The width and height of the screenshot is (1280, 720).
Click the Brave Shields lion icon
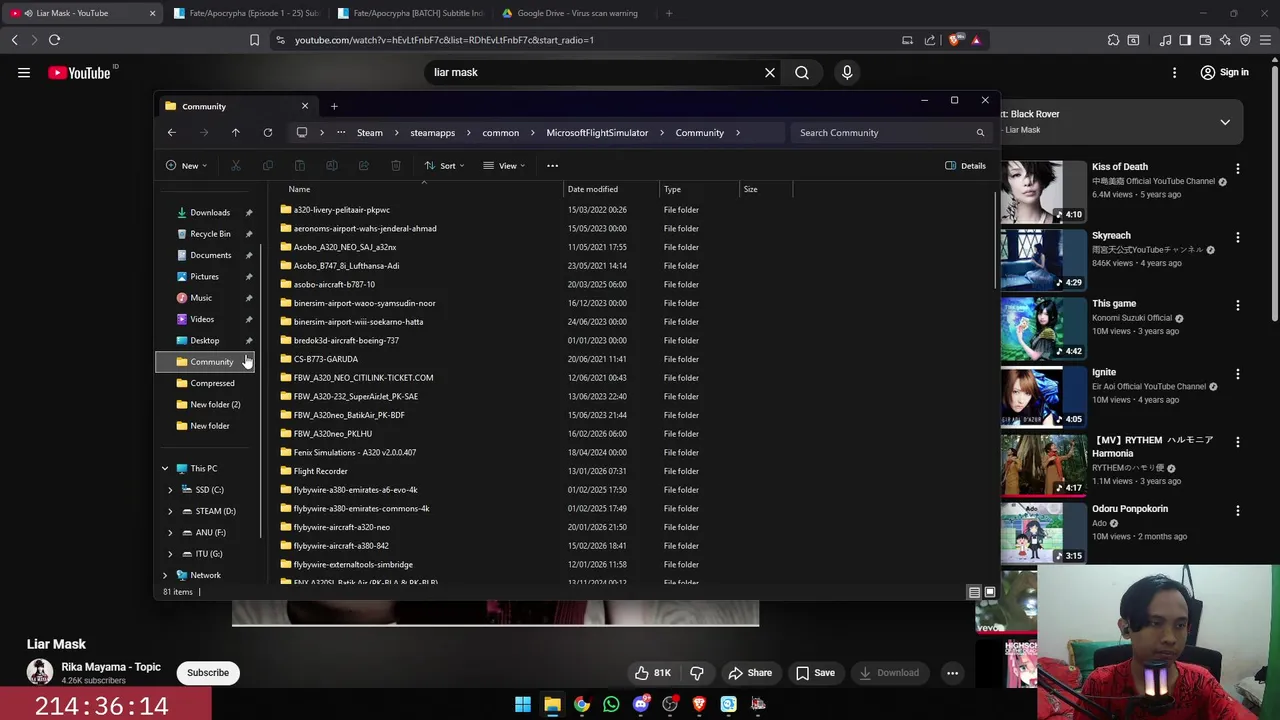click(x=954, y=40)
